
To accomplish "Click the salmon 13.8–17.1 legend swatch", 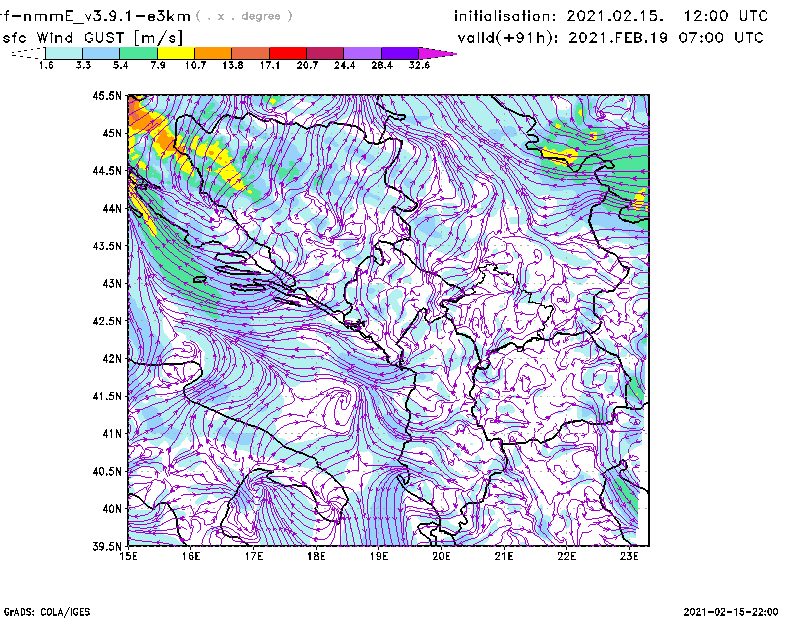I will (251, 53).
